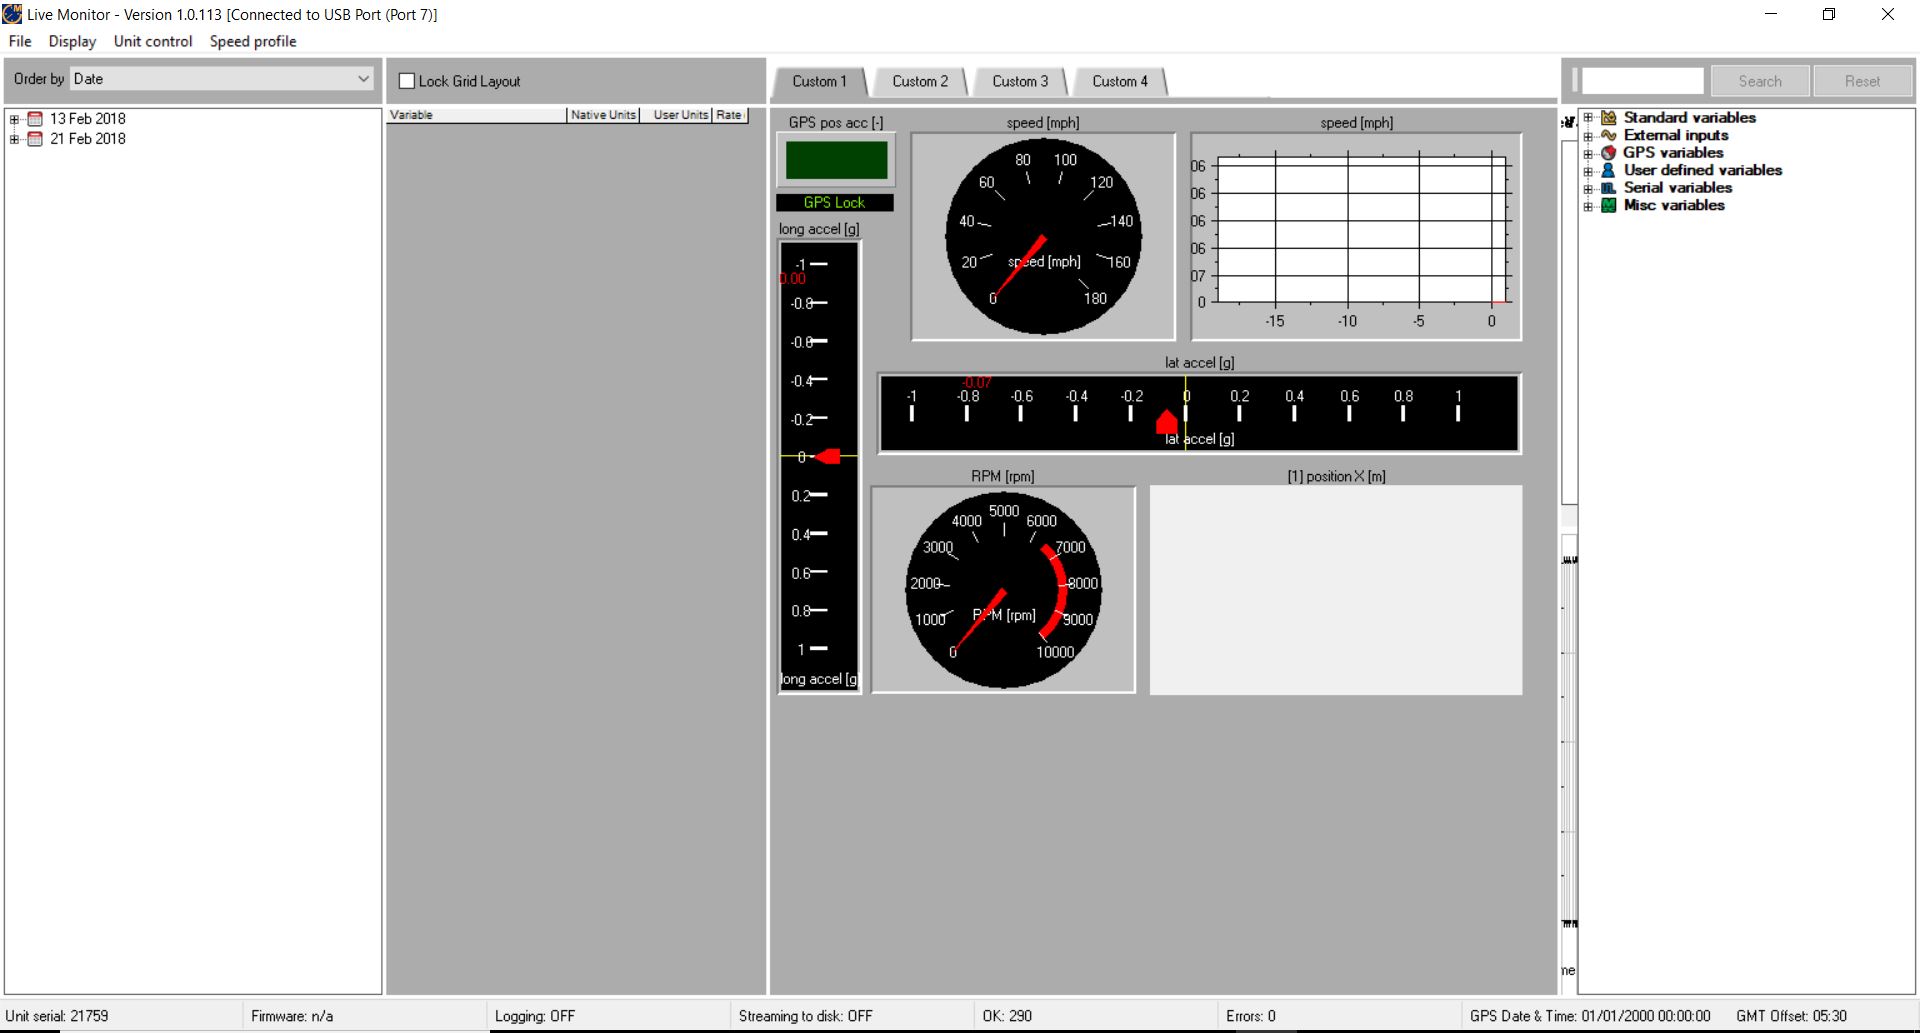1920x1033 pixels.
Task: Click the User defined variables person icon
Action: click(1609, 170)
